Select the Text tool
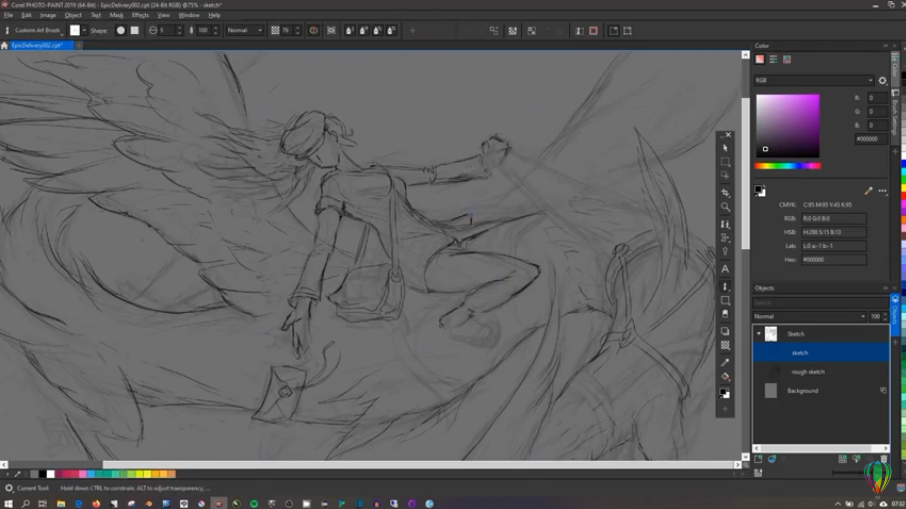This screenshot has height=509, width=906. 726,269
